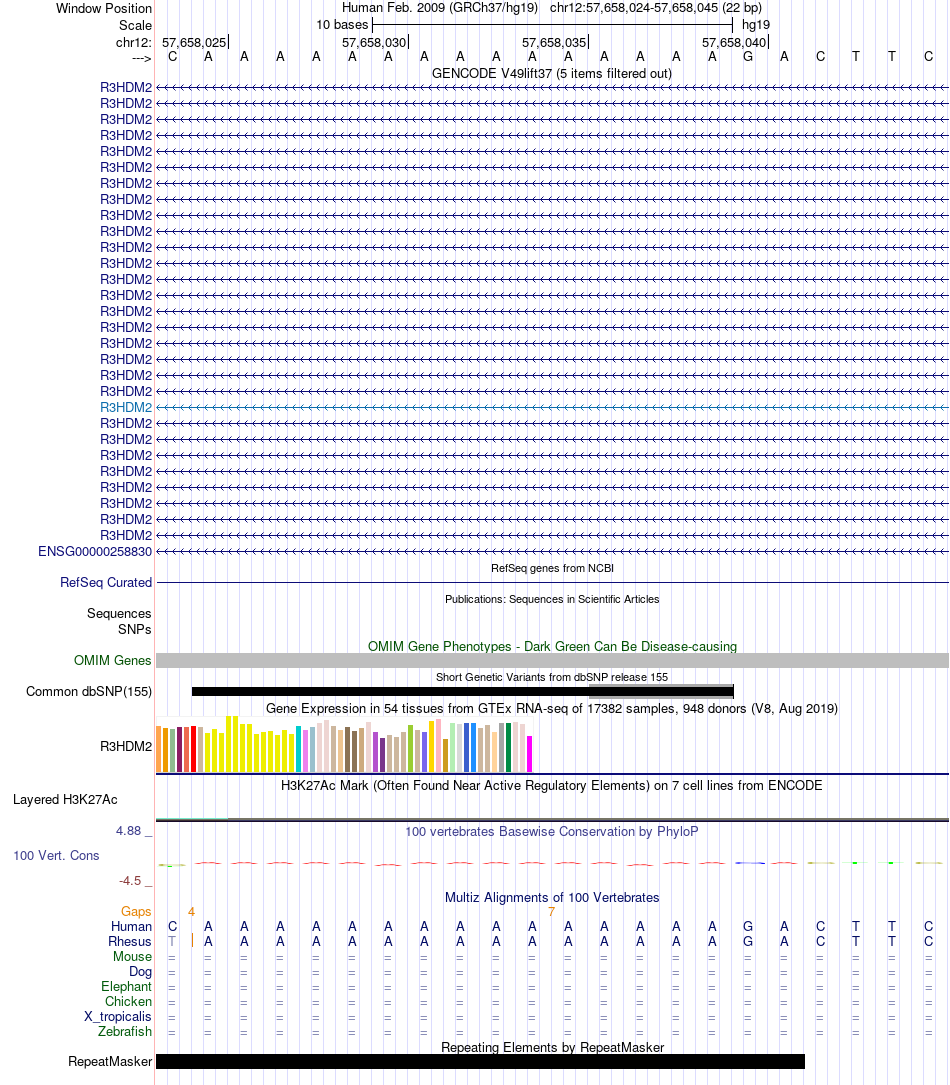The height and width of the screenshot is (1085, 950).
Task: Click the T base in the Rhesus row's first column
Action: 172,942
